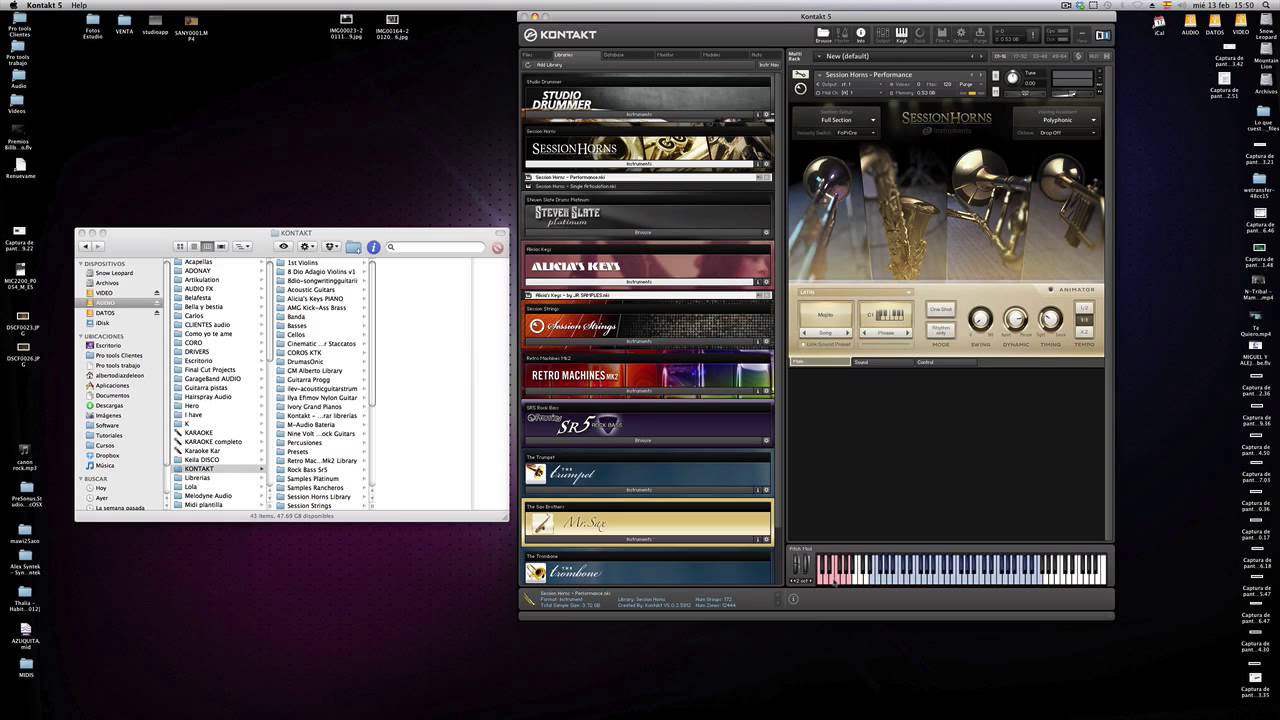Adjust the Swing knob
This screenshot has height=720, width=1280.
980,319
